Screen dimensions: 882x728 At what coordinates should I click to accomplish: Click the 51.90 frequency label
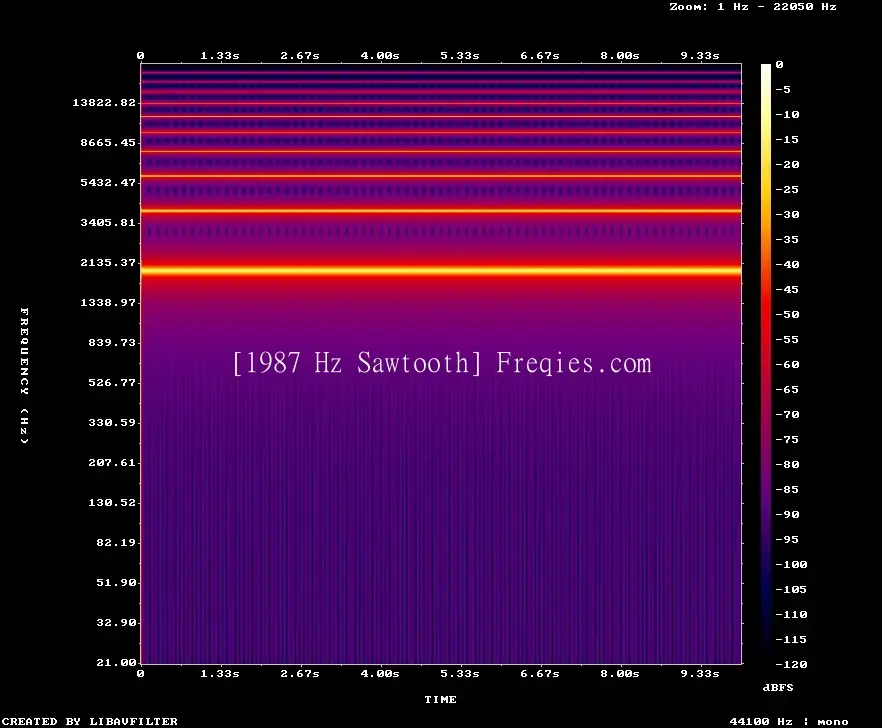coord(116,582)
